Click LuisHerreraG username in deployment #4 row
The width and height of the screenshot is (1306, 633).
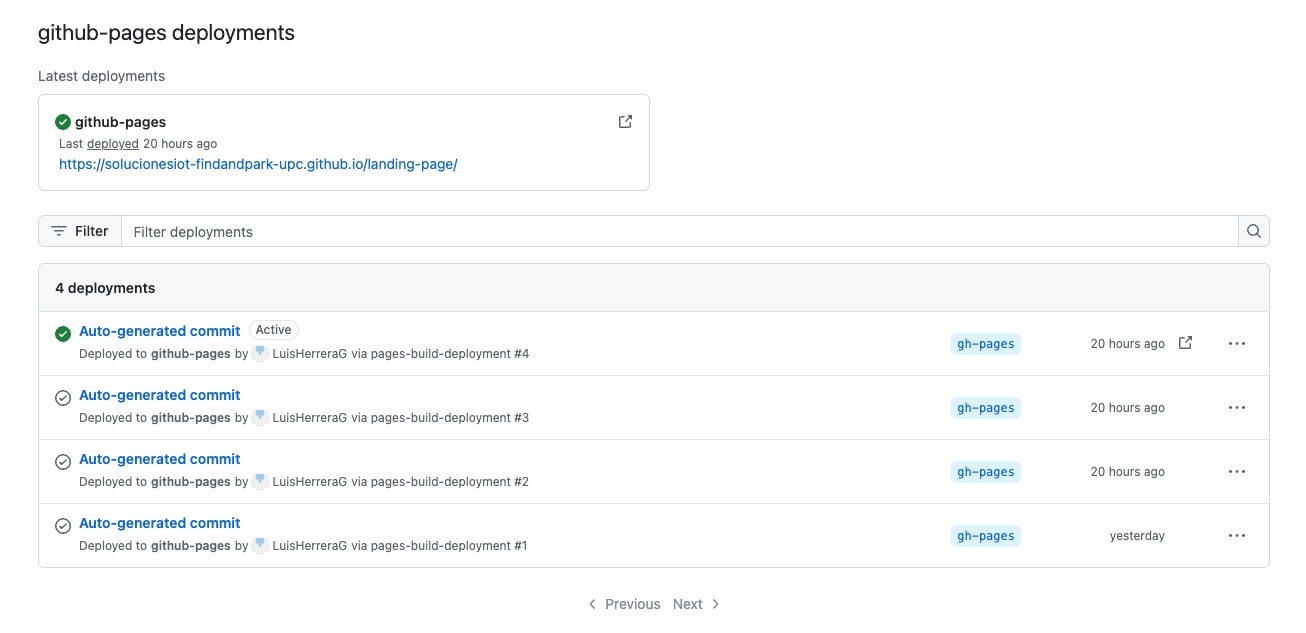pyautogui.click(x=310, y=354)
